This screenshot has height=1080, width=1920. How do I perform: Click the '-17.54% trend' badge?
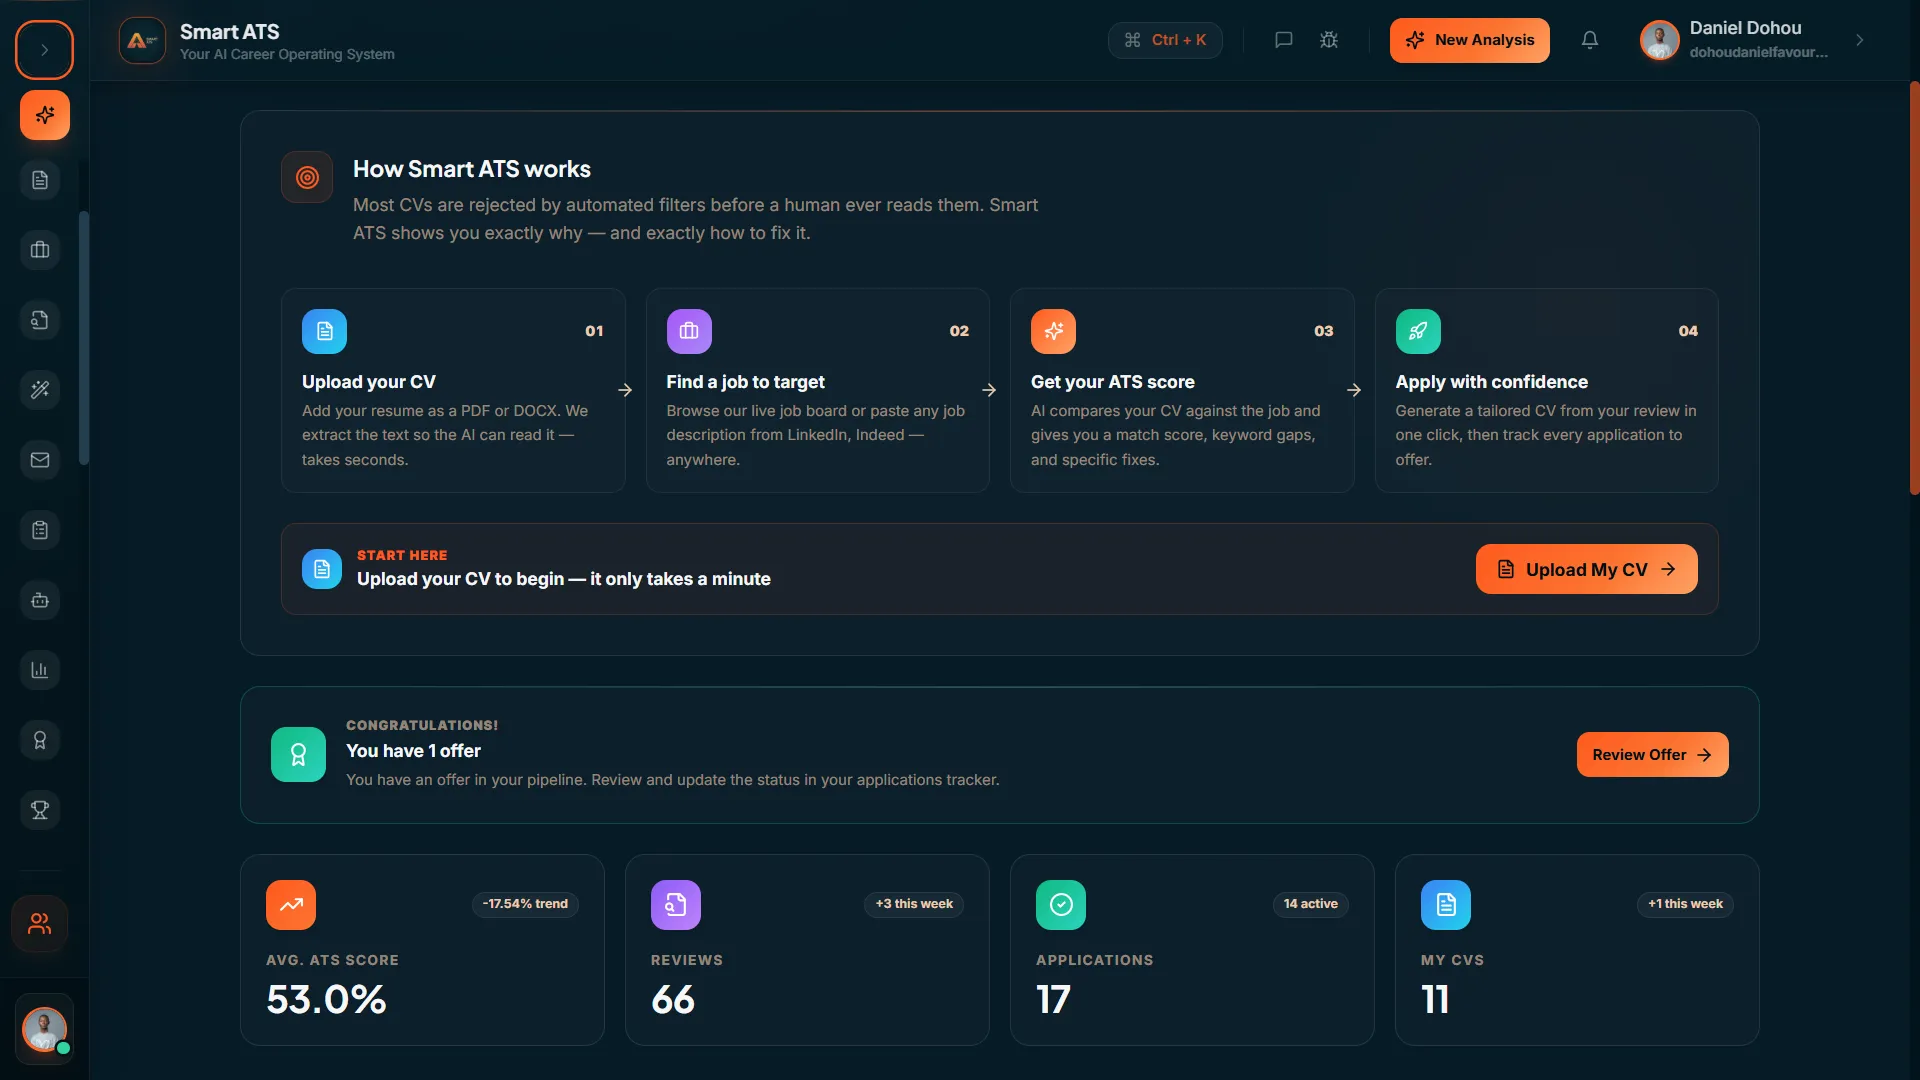click(x=525, y=904)
